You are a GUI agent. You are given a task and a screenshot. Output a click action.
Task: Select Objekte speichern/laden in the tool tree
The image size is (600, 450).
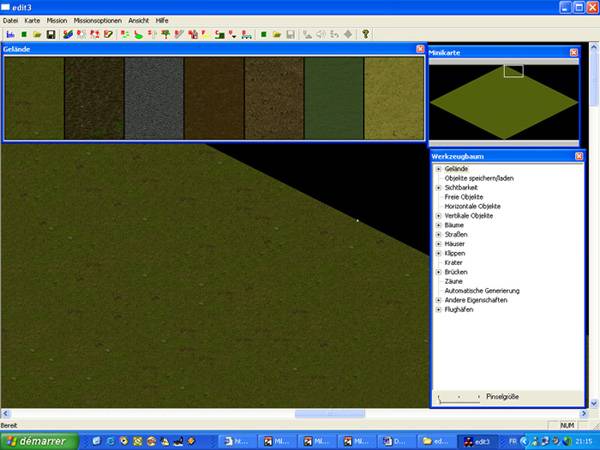coord(478,178)
